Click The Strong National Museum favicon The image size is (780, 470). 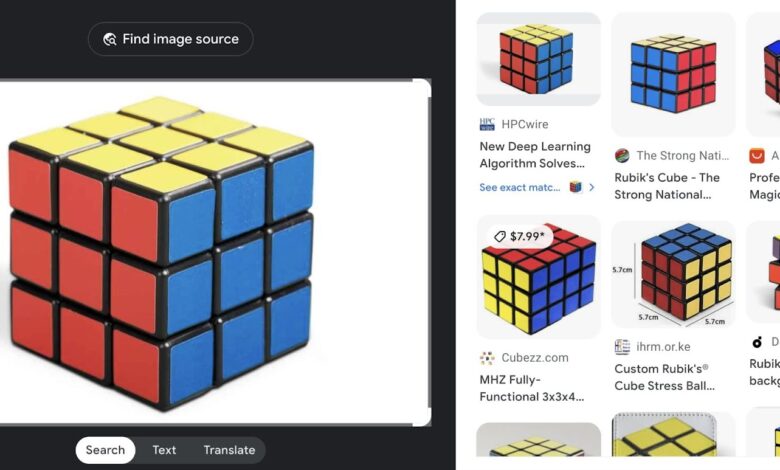(x=622, y=155)
